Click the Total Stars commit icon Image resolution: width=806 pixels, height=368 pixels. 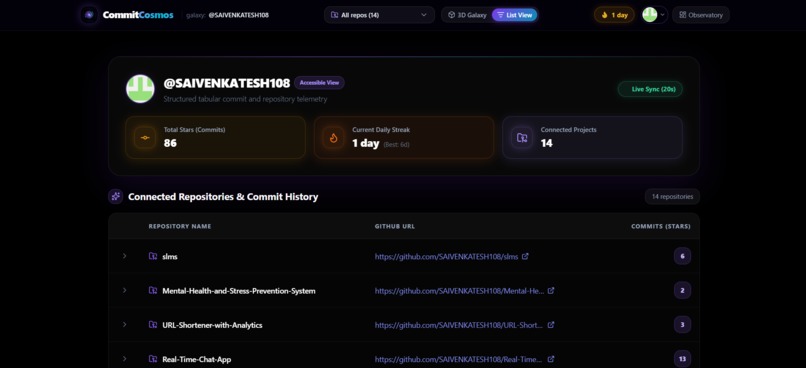145,138
